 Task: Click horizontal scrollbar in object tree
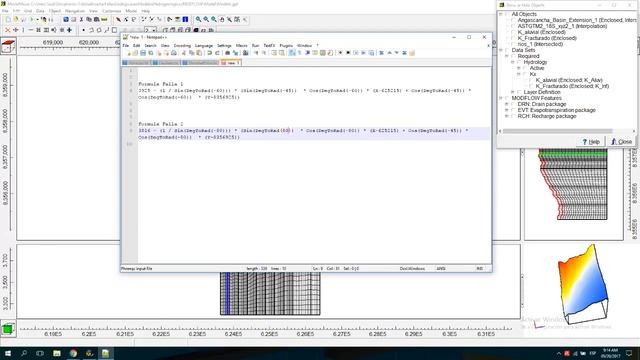558,131
